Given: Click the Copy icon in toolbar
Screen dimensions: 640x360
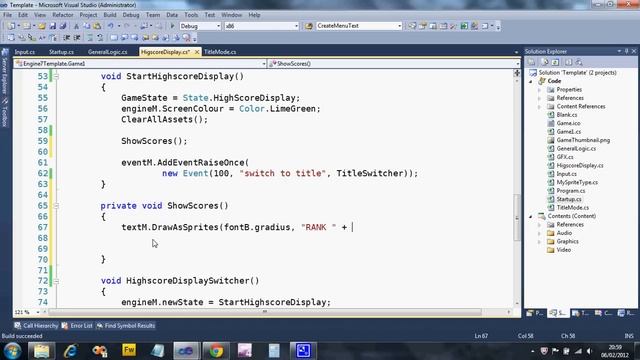Looking at the screenshot, I should coord(87,26).
